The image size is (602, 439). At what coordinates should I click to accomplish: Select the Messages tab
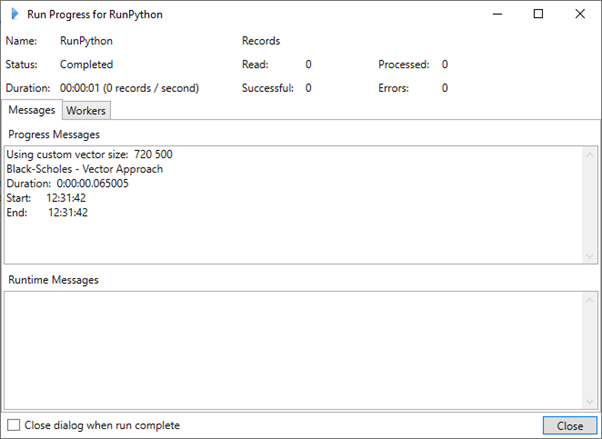click(x=32, y=110)
